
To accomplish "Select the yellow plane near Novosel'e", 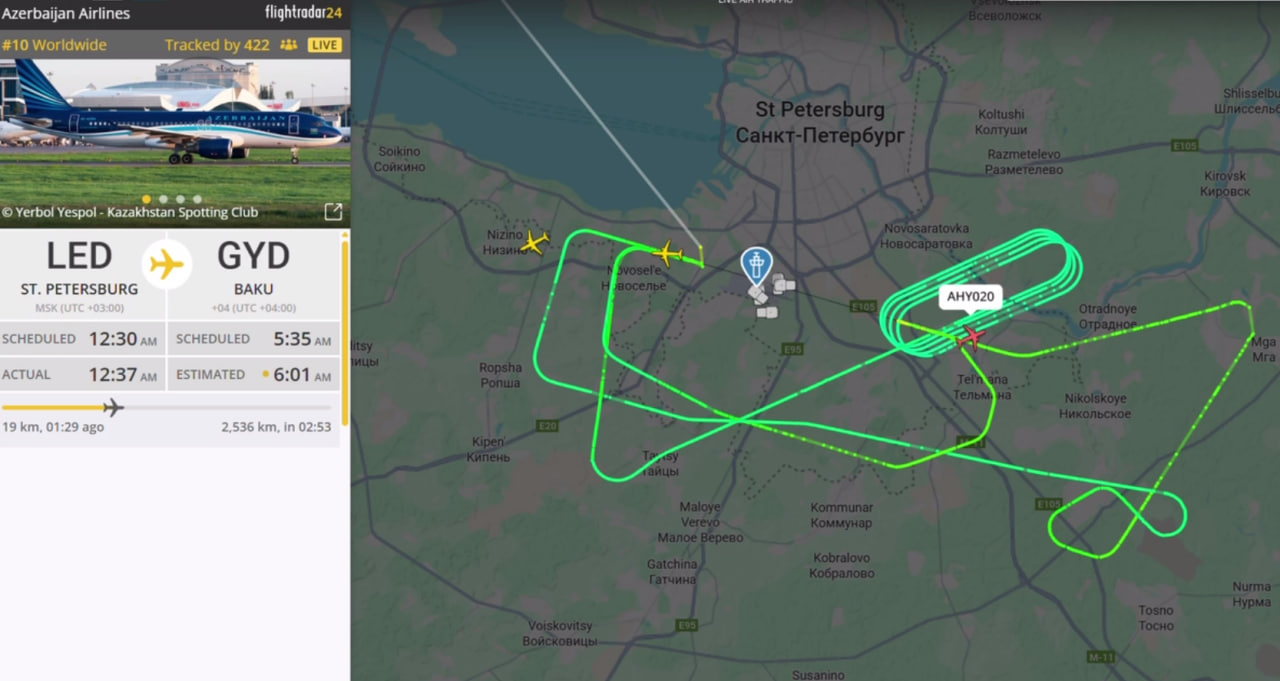I will point(668,252).
